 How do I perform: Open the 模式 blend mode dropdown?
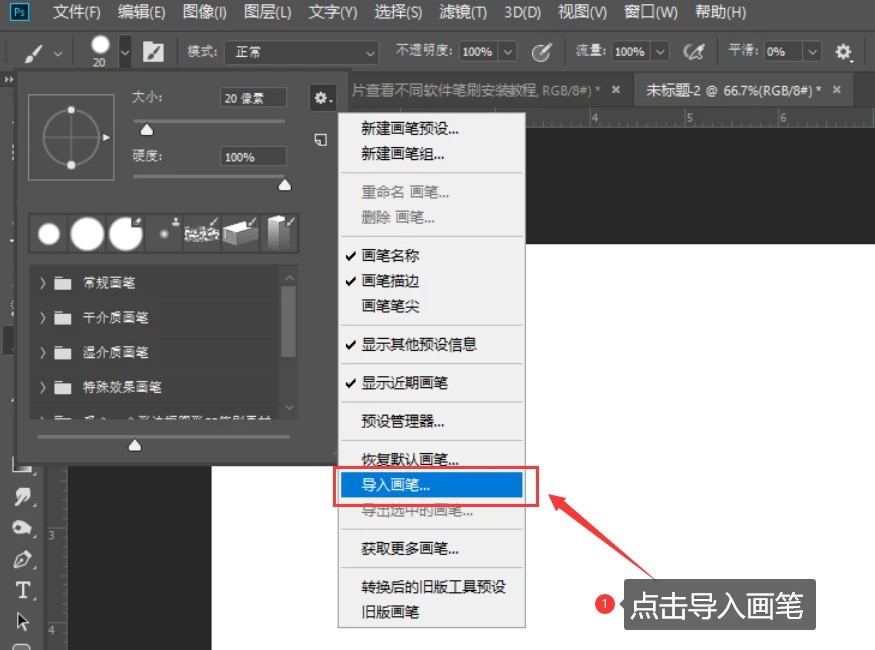[301, 51]
